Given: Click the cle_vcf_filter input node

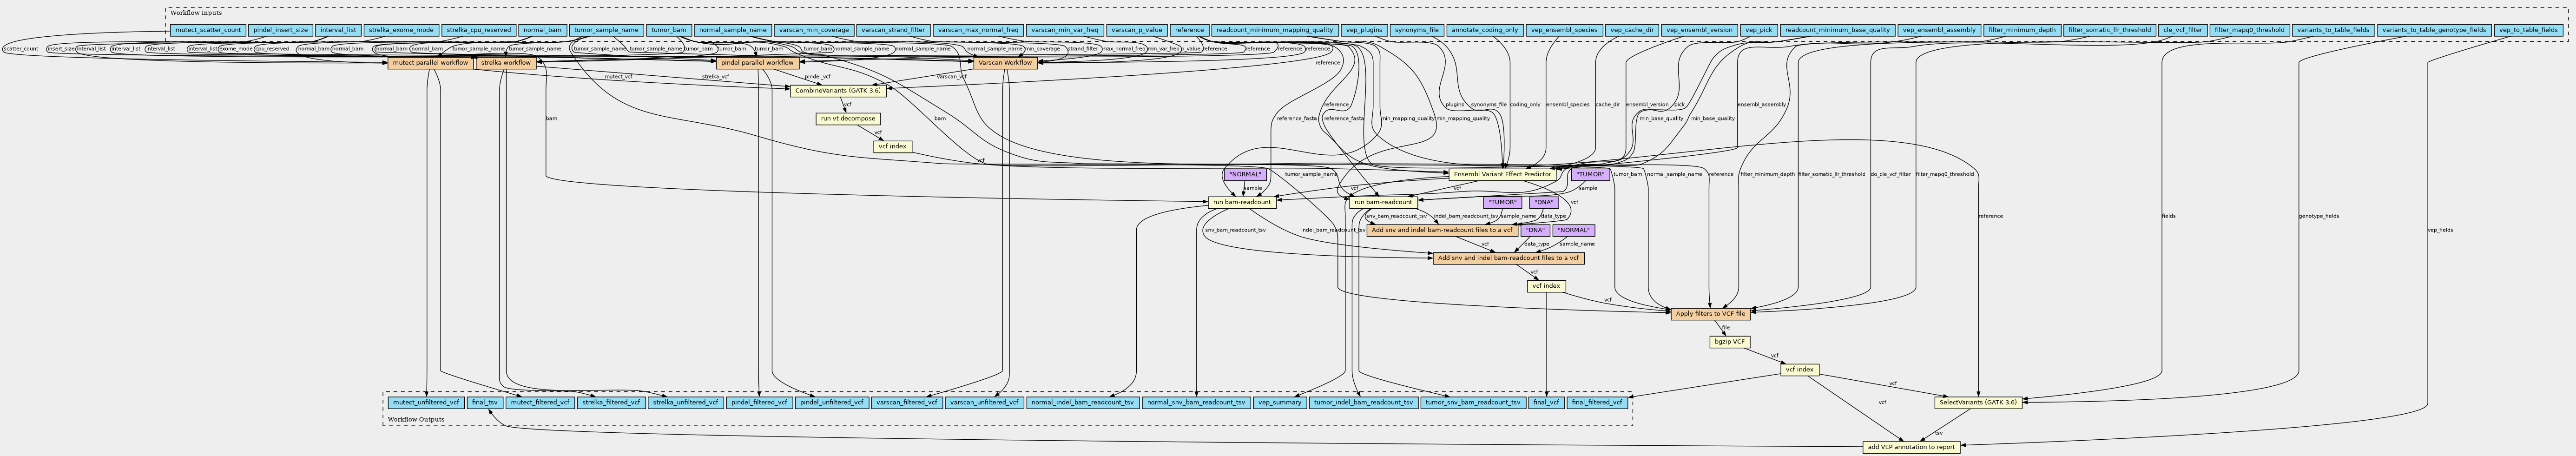Looking at the screenshot, I should pos(2181,30).
